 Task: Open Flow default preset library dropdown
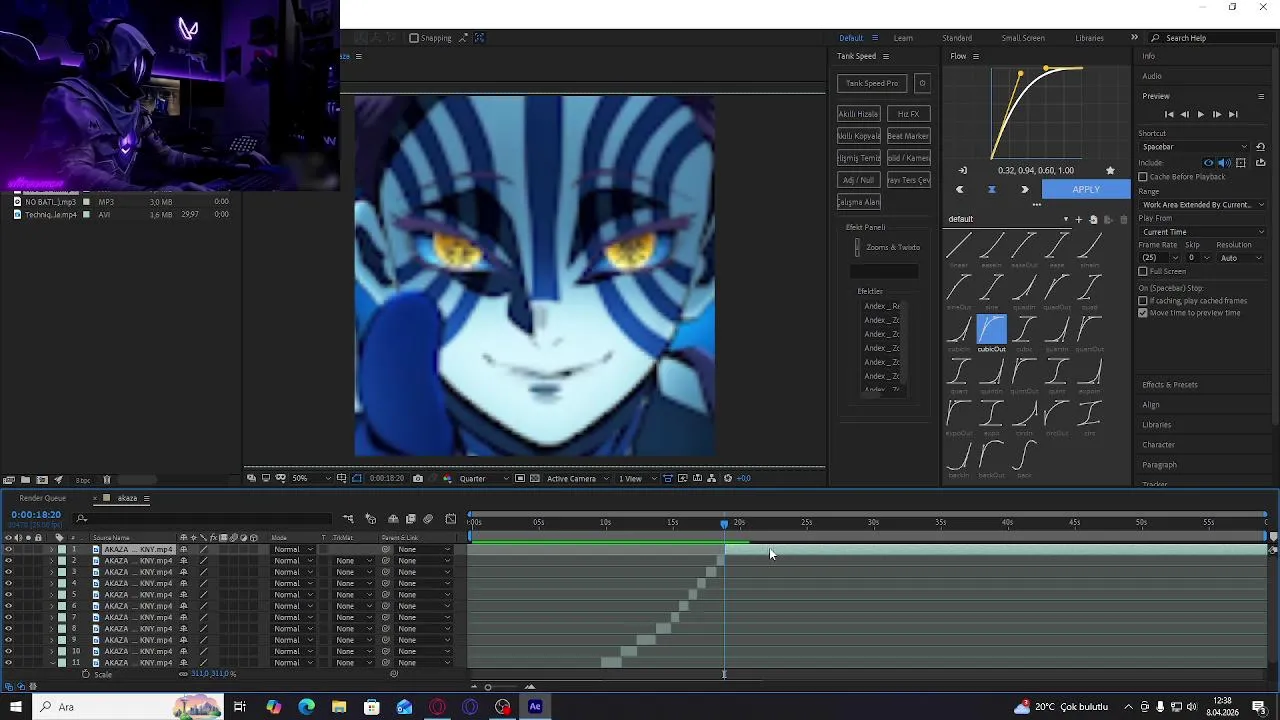point(1007,220)
